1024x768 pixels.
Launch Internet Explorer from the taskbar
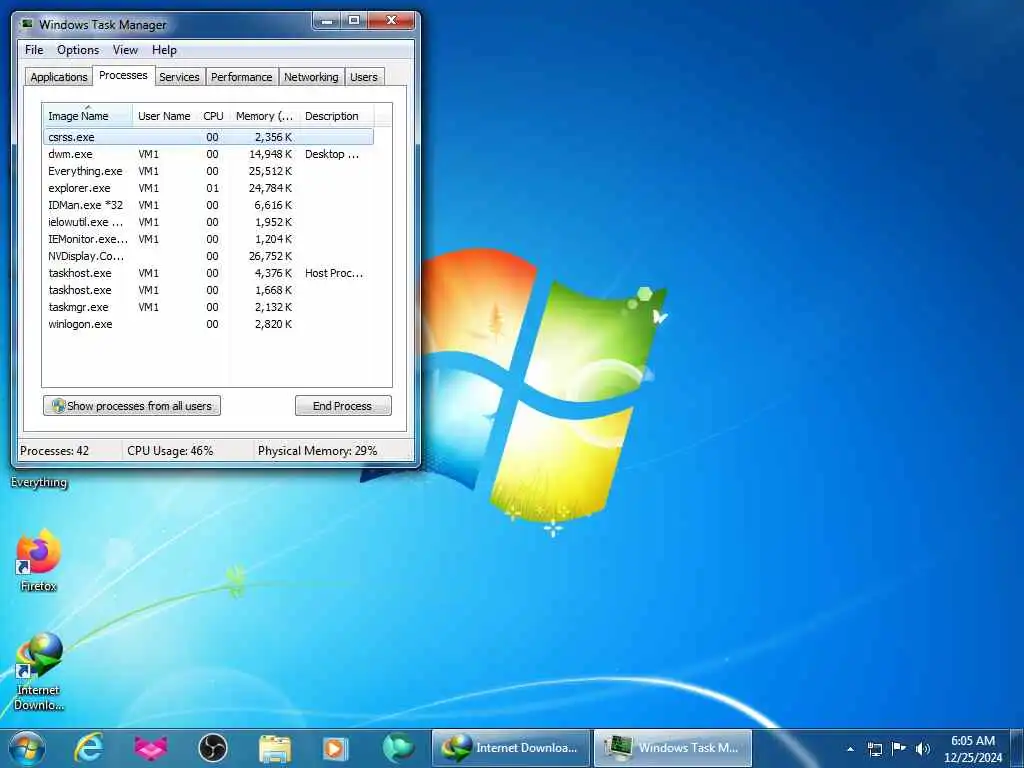click(x=89, y=748)
